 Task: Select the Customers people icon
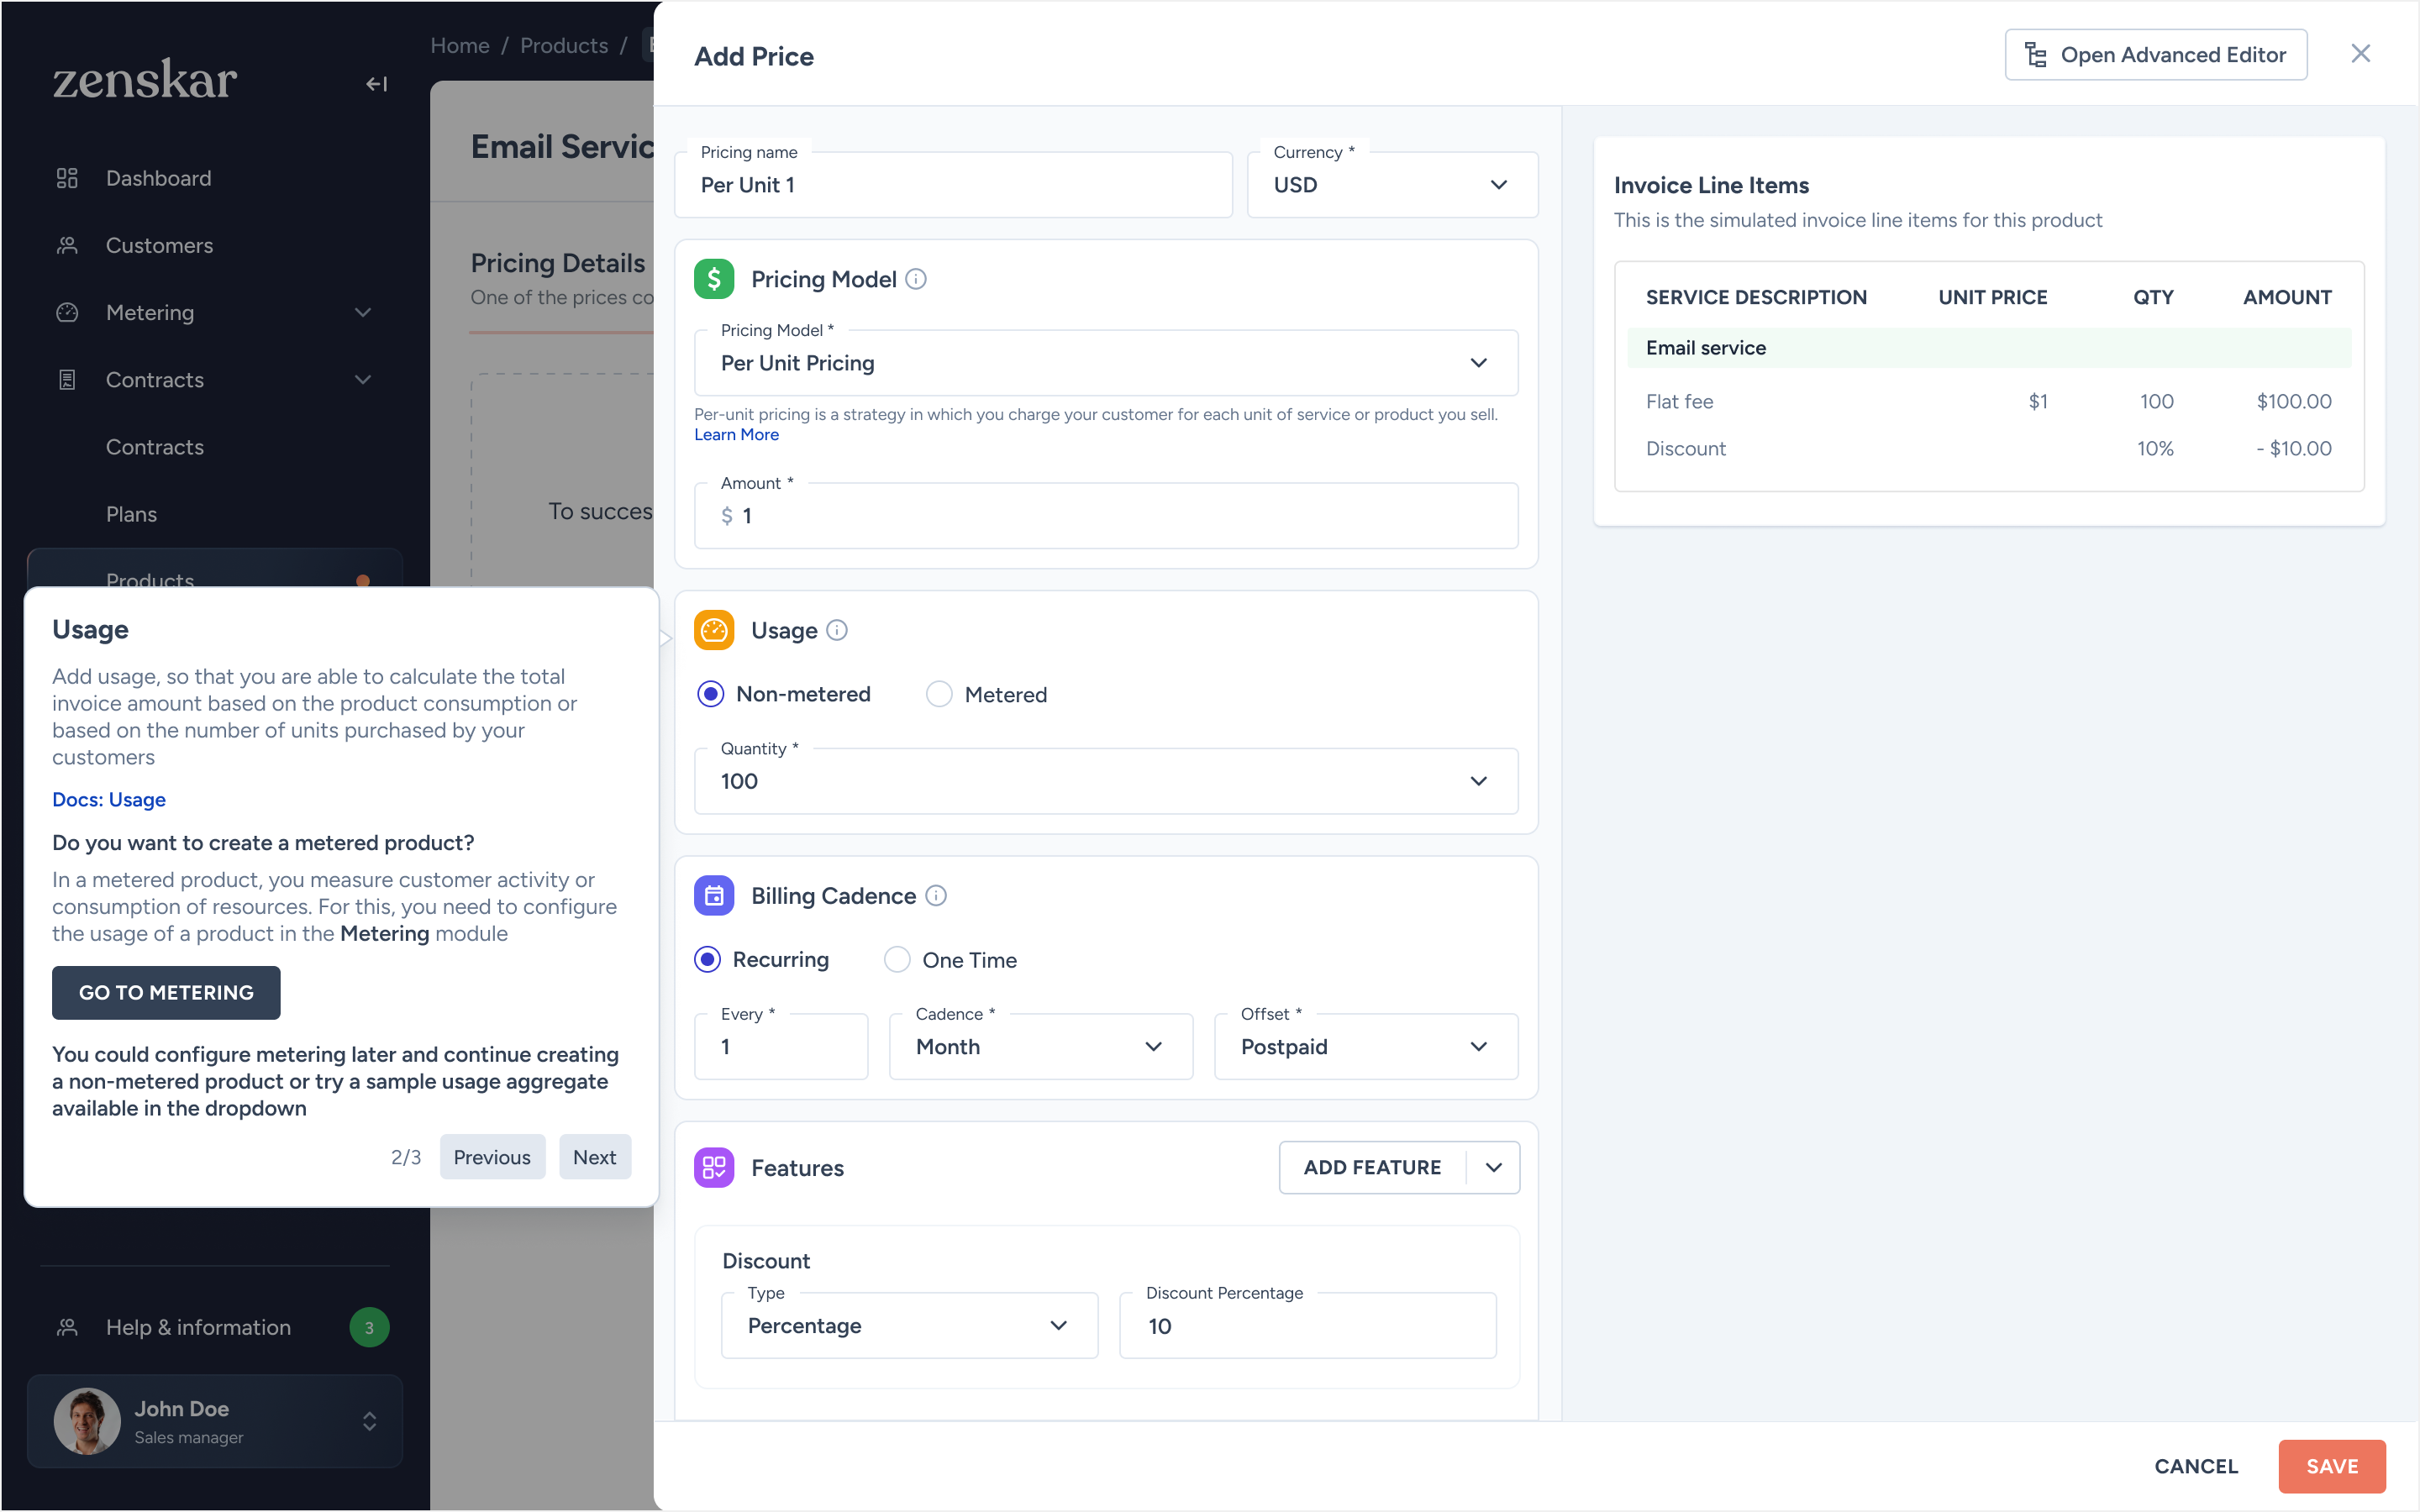tap(67, 245)
